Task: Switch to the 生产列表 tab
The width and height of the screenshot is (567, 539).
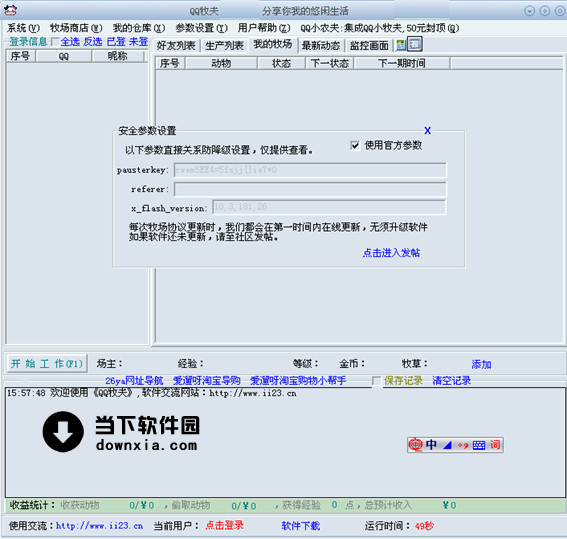Action: tap(224, 46)
